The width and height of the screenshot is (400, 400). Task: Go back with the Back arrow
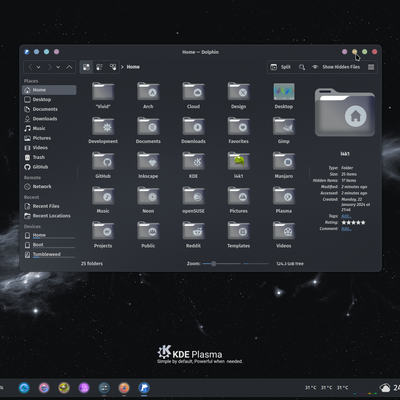30,67
